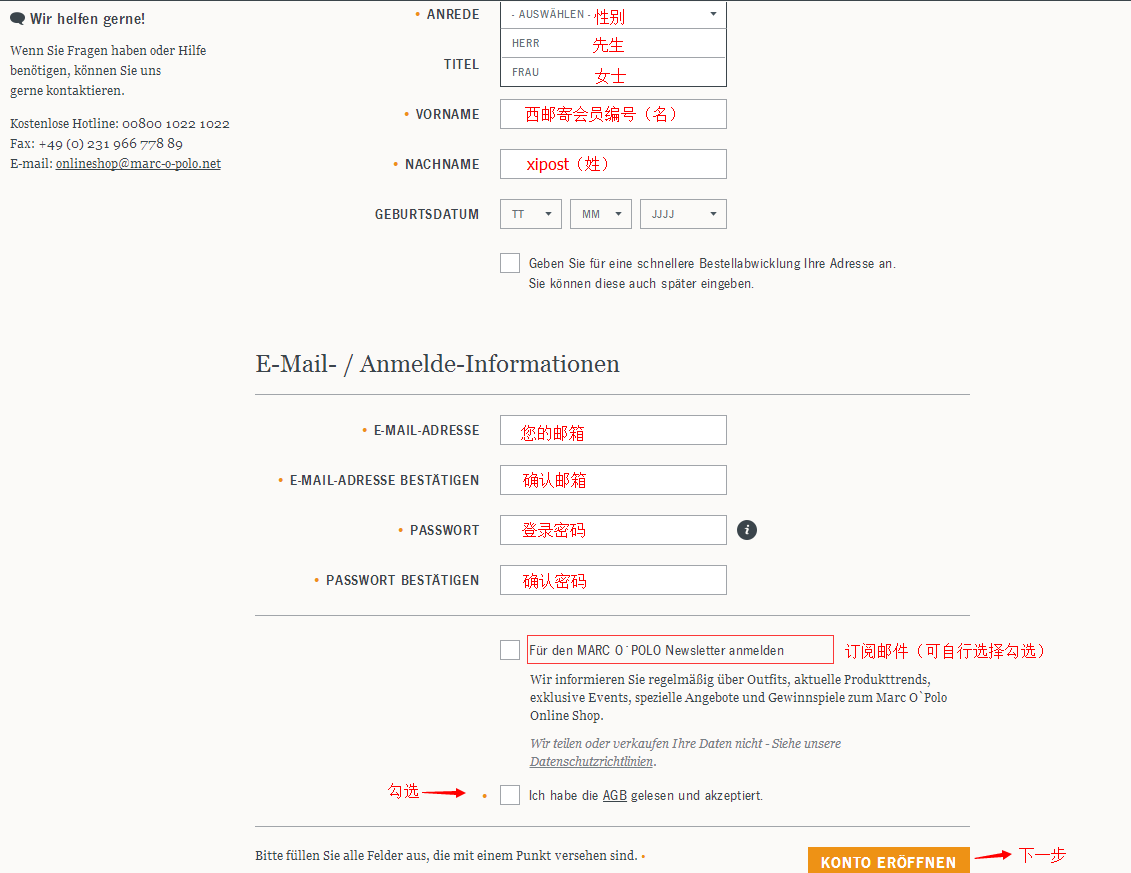
Task: Expand the JJJJ year dropdown
Action: [x=683, y=214]
